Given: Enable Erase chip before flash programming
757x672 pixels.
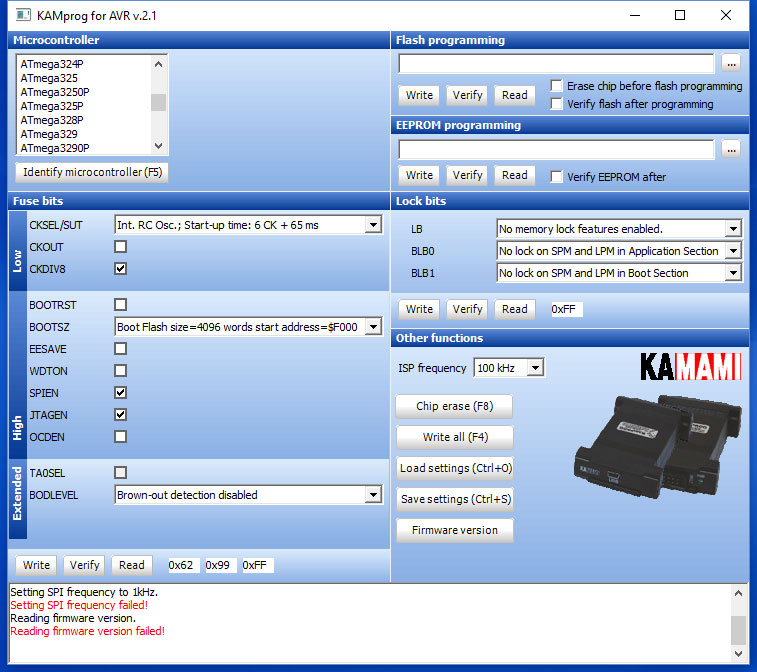Looking at the screenshot, I should (557, 86).
